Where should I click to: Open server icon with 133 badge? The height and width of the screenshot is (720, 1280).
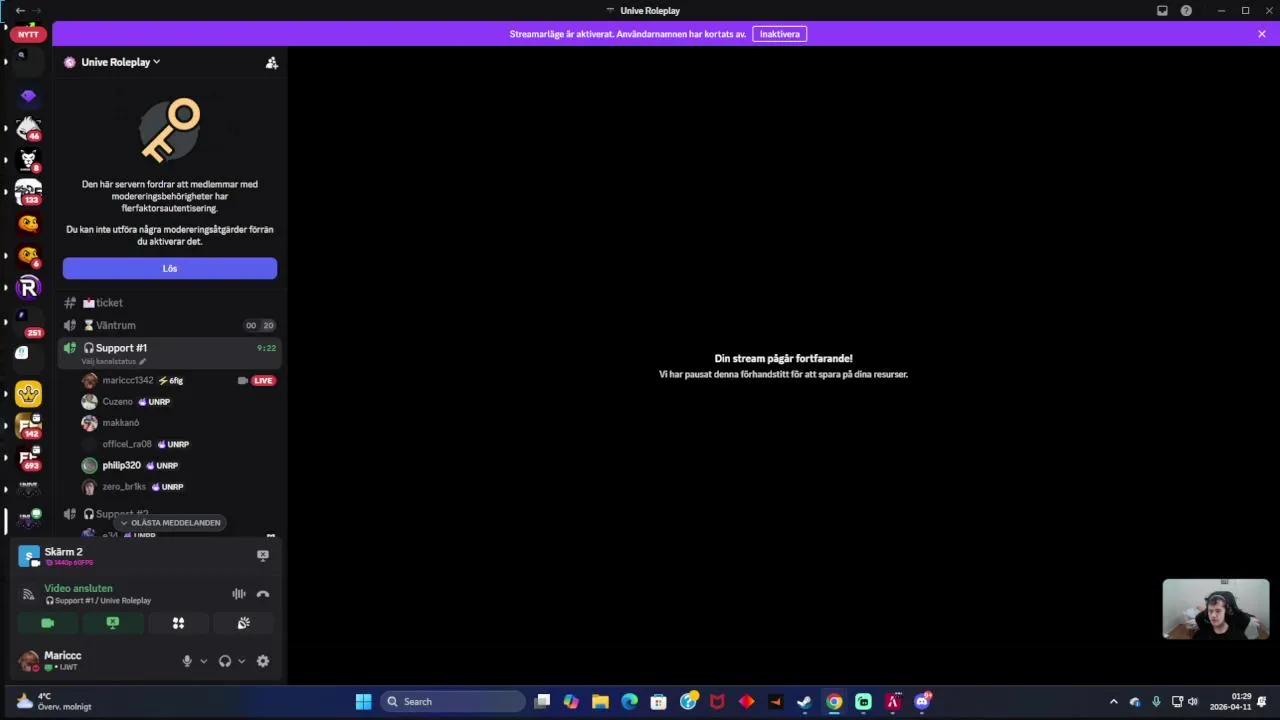28,192
